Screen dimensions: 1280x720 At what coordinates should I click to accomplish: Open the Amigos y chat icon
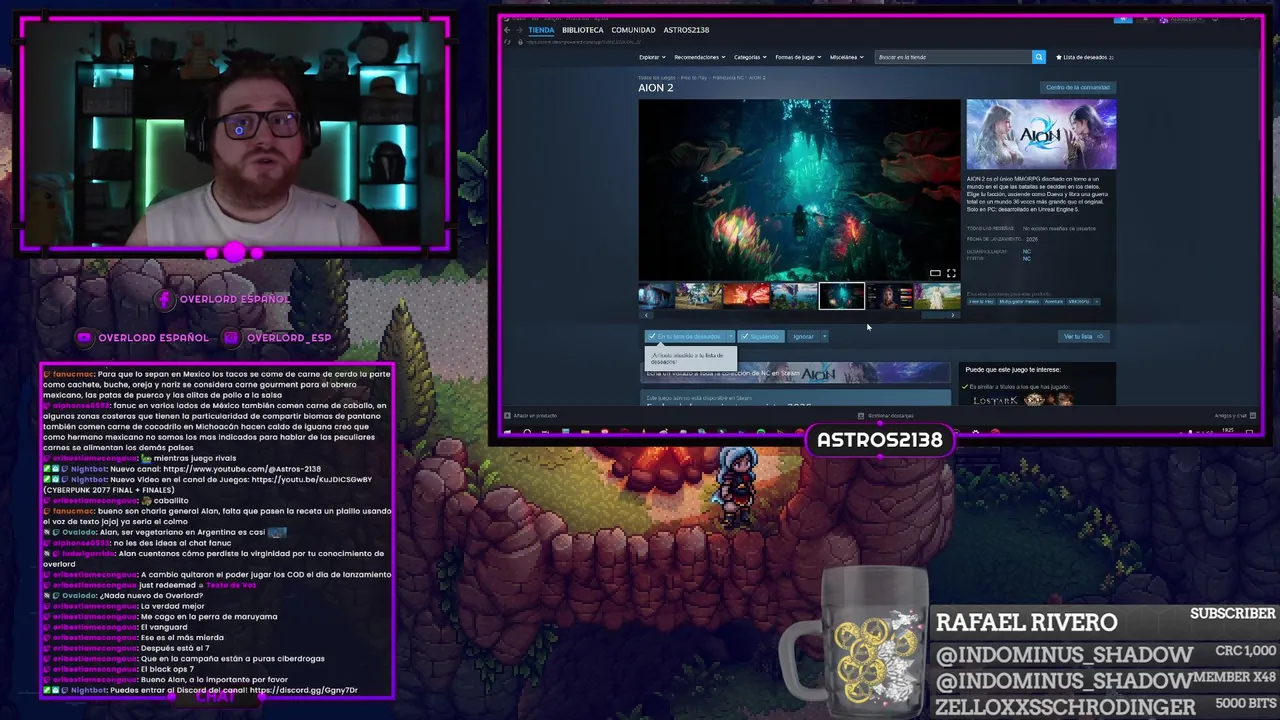point(1251,415)
